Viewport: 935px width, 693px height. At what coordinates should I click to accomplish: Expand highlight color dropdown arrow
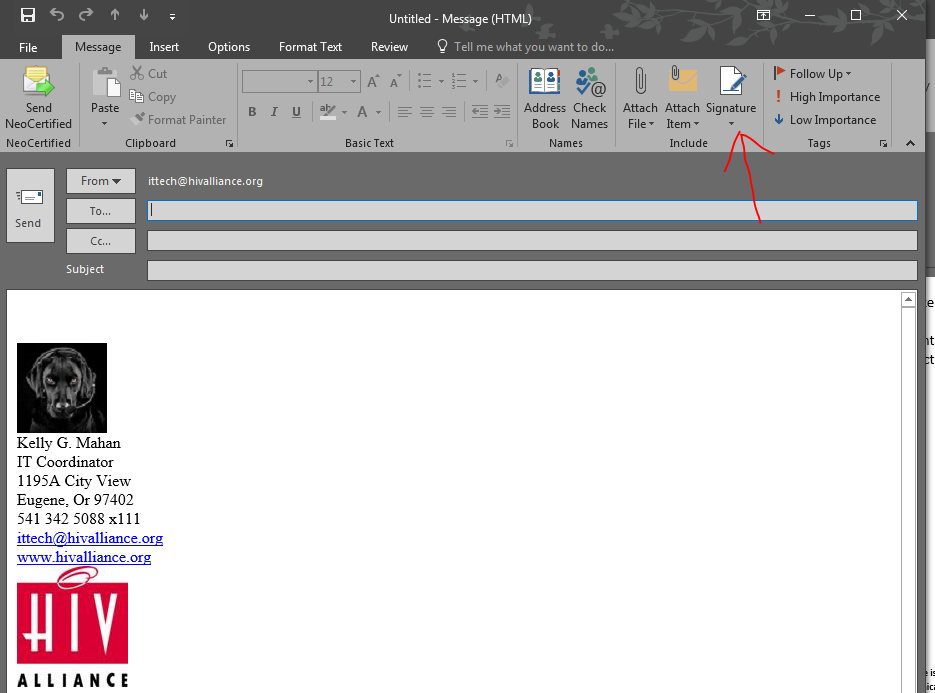(344, 112)
